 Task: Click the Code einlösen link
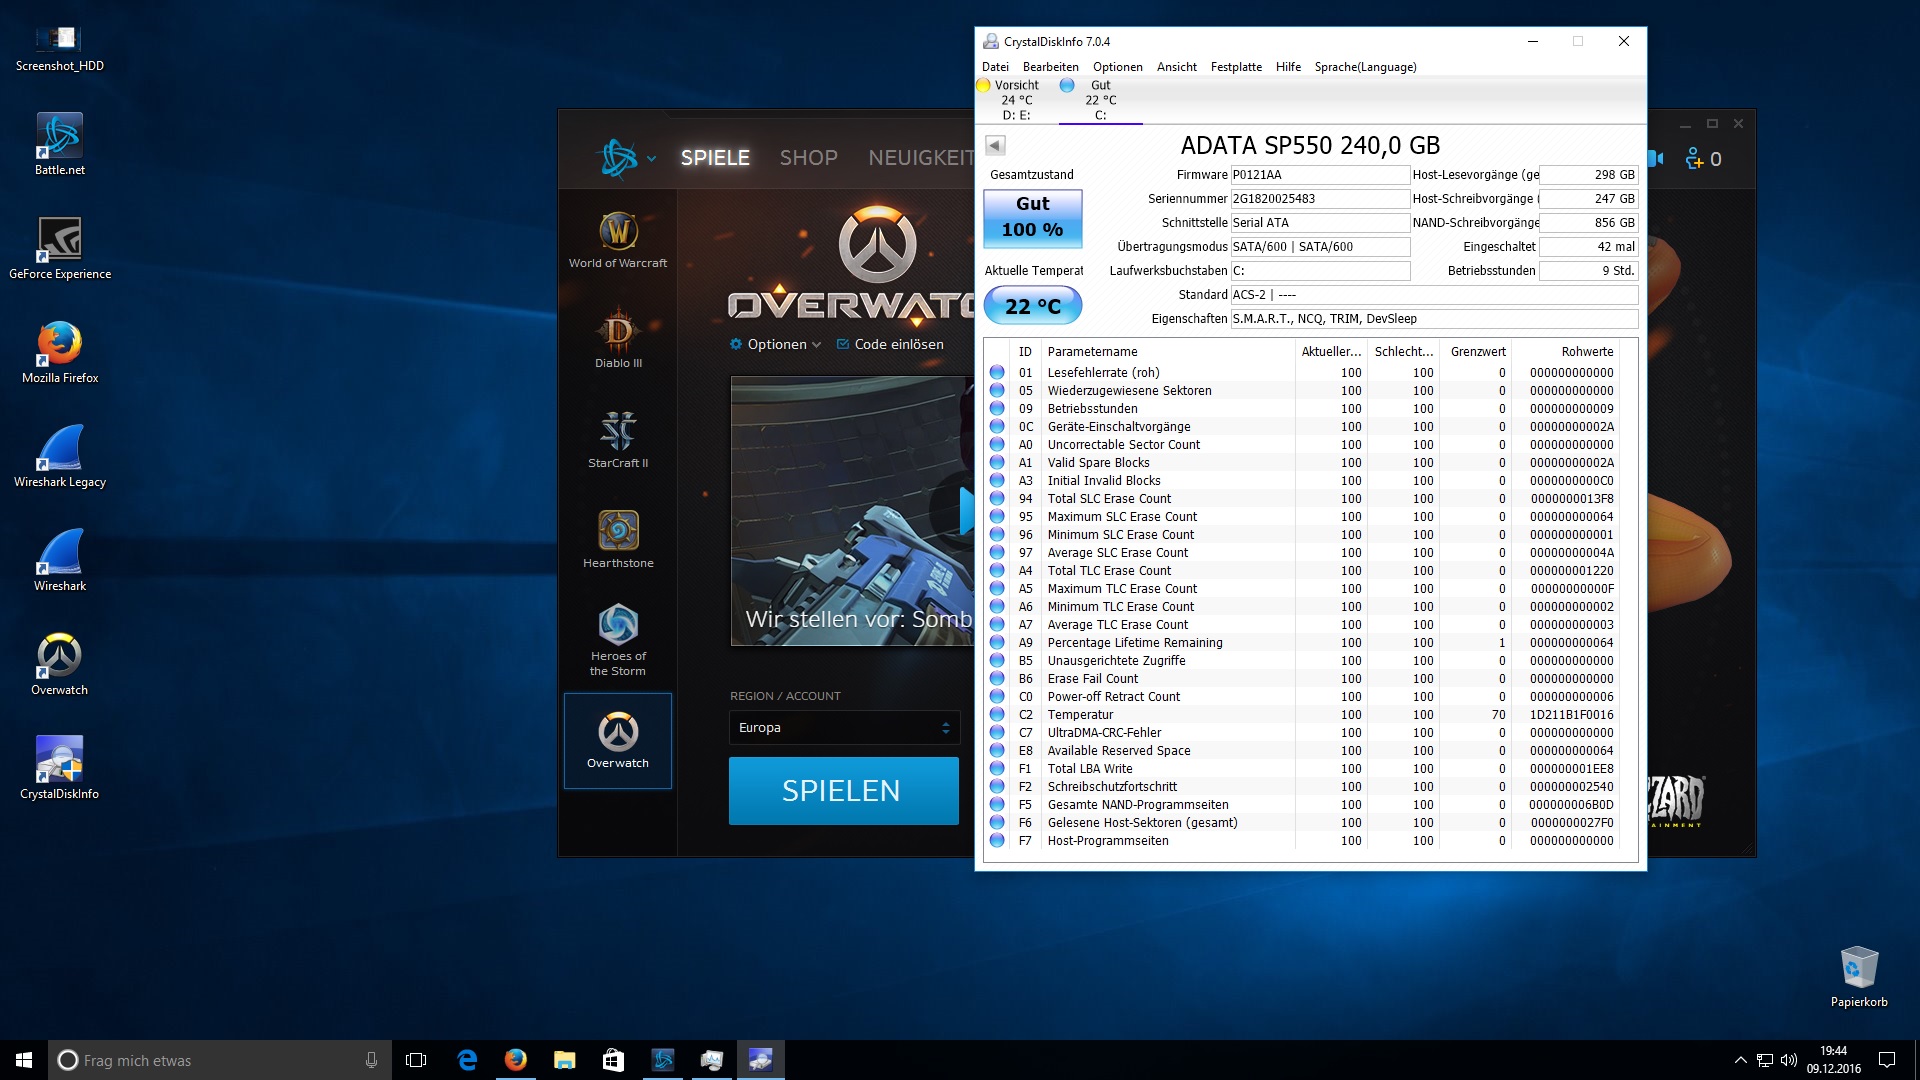coord(890,344)
